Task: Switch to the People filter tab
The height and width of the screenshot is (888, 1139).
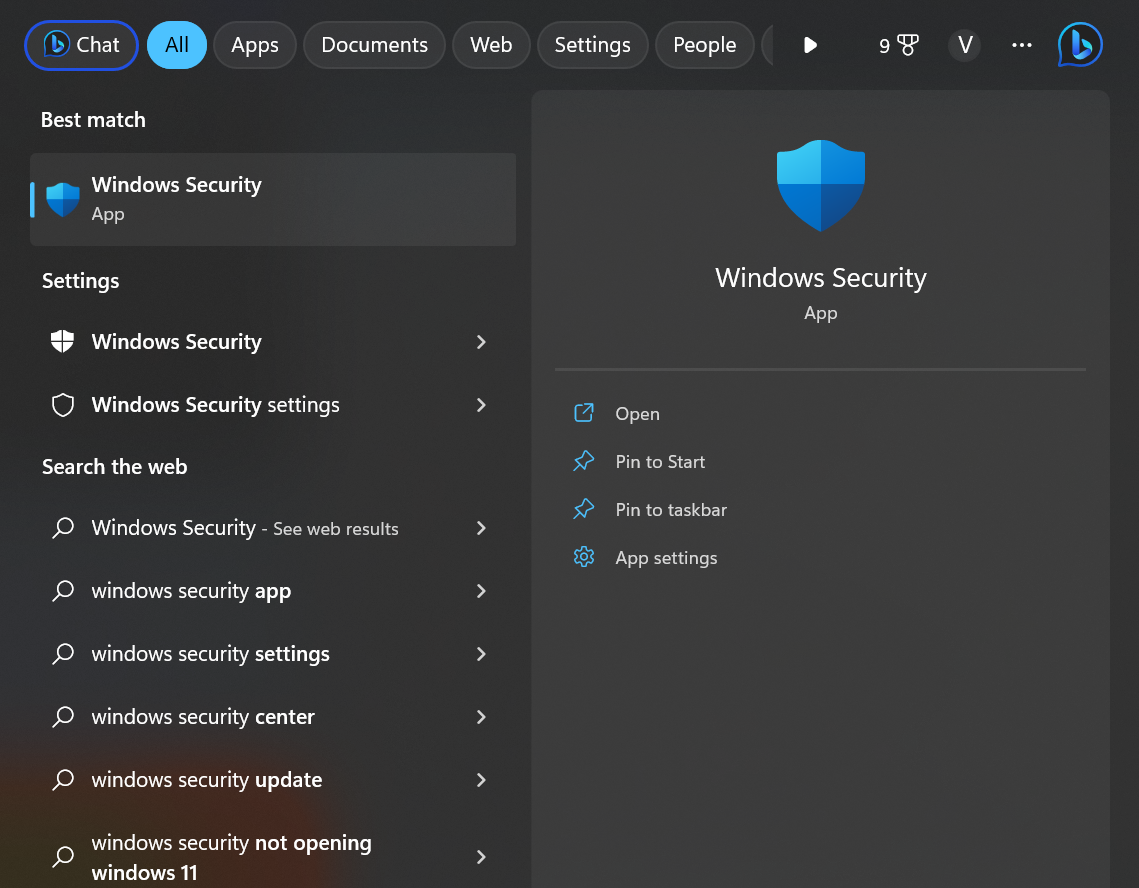Action: (x=704, y=45)
